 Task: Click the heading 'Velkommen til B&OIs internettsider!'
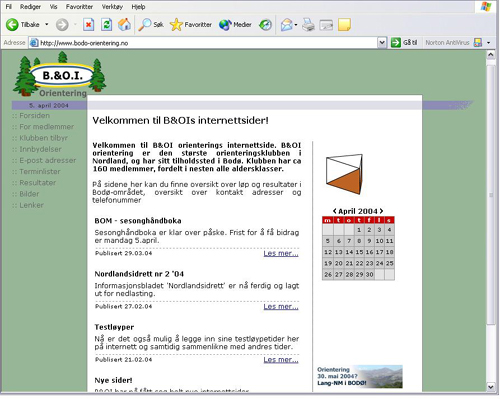180,120
